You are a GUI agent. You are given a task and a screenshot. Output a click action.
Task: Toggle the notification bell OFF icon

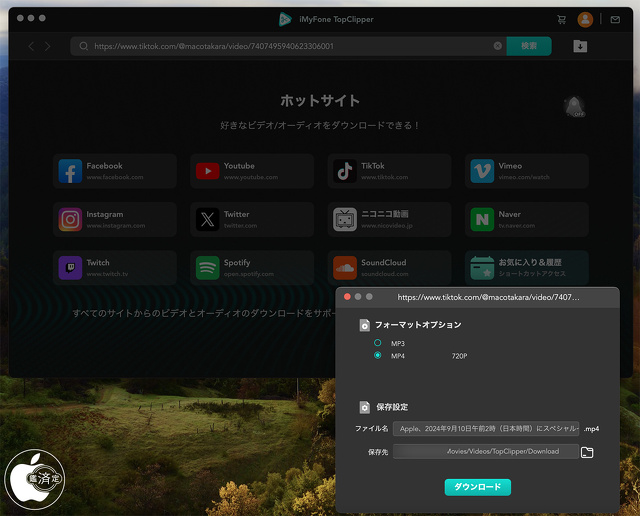pos(575,107)
